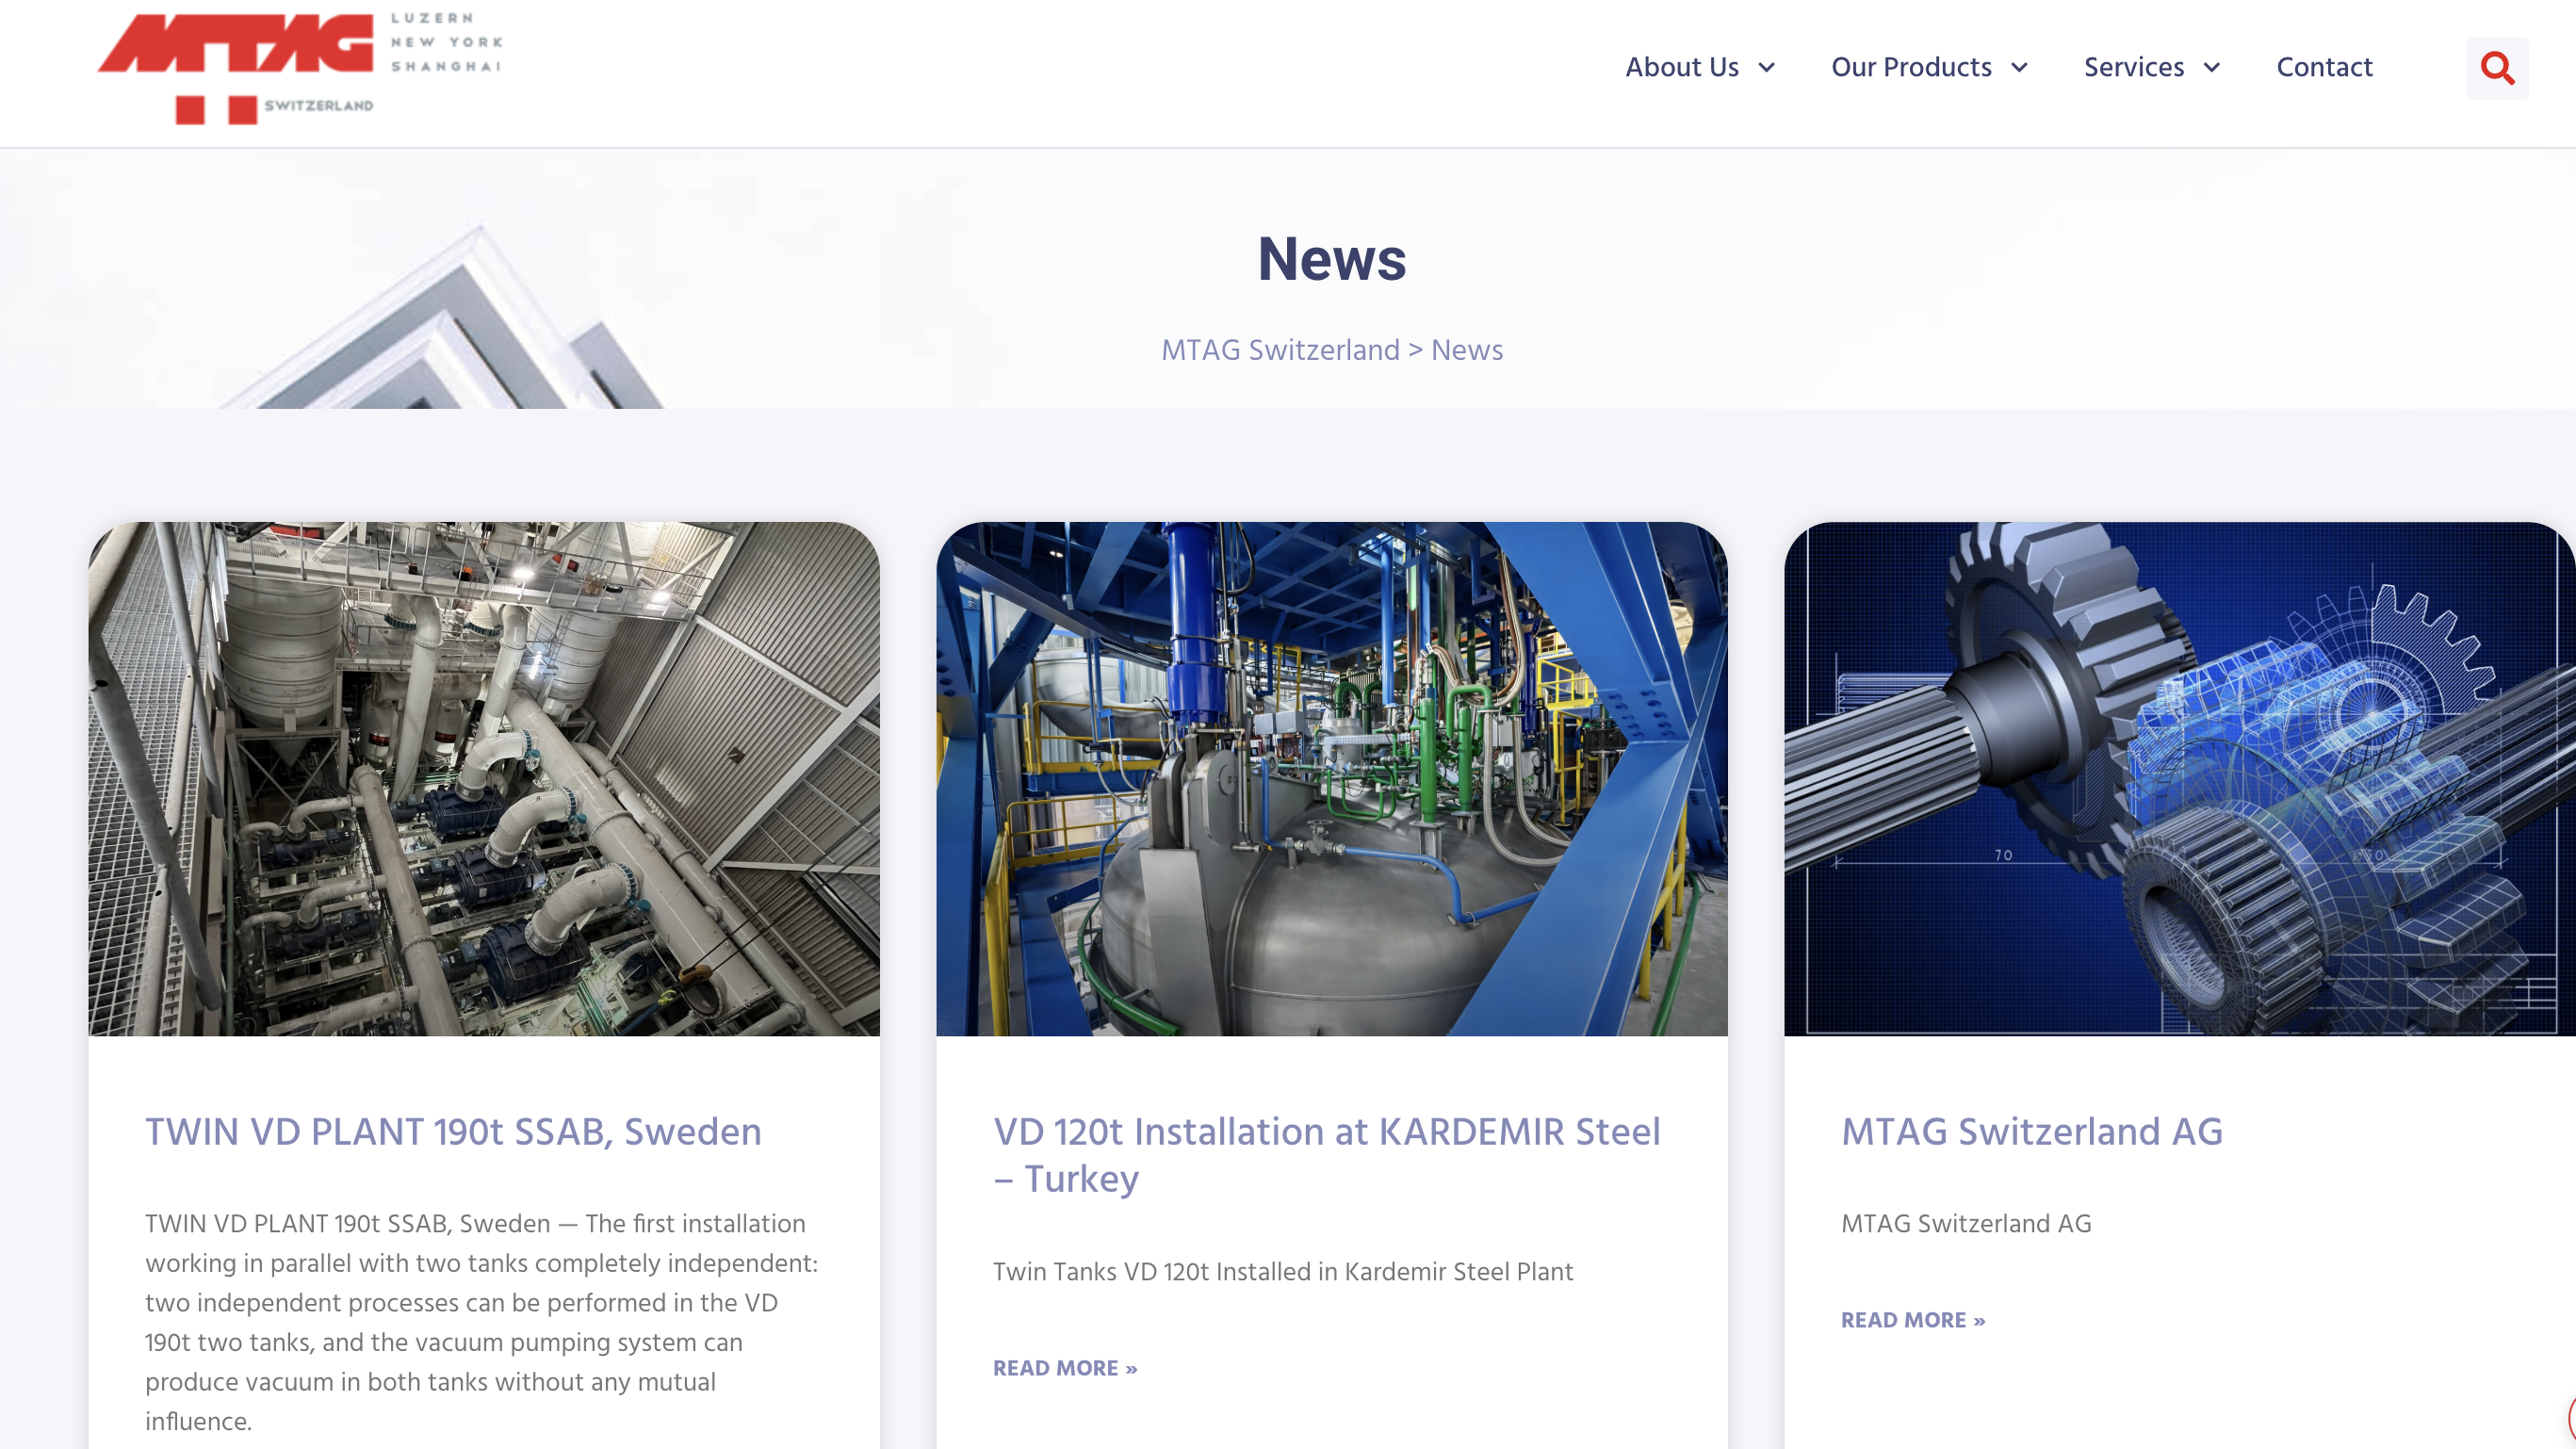
Task: Open the VD 120t Installation at KARDEMIR title
Action: 1327,1155
